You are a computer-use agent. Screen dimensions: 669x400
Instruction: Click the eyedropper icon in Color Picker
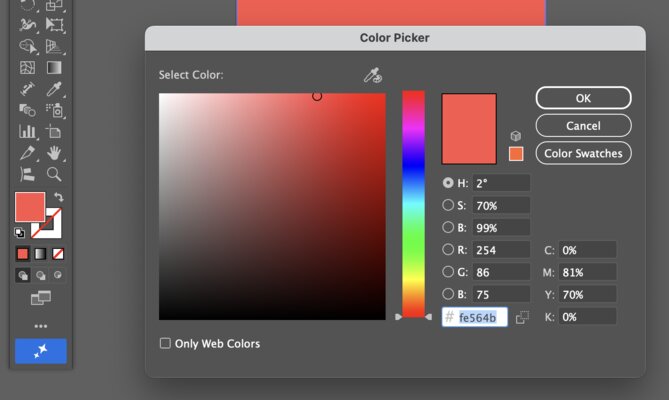coord(373,75)
